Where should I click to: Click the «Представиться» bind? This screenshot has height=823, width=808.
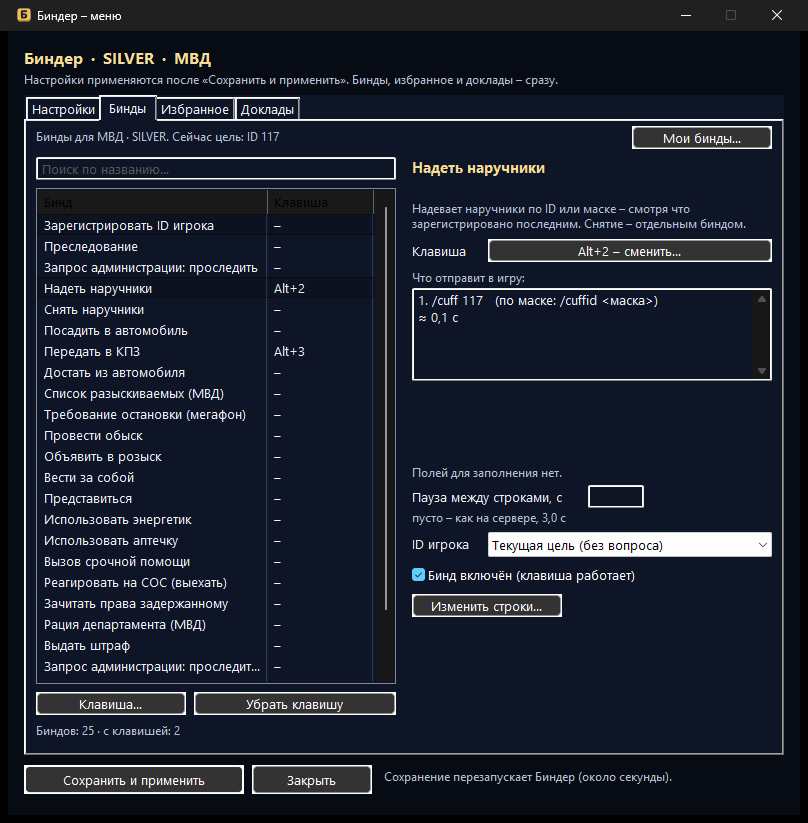point(205,499)
